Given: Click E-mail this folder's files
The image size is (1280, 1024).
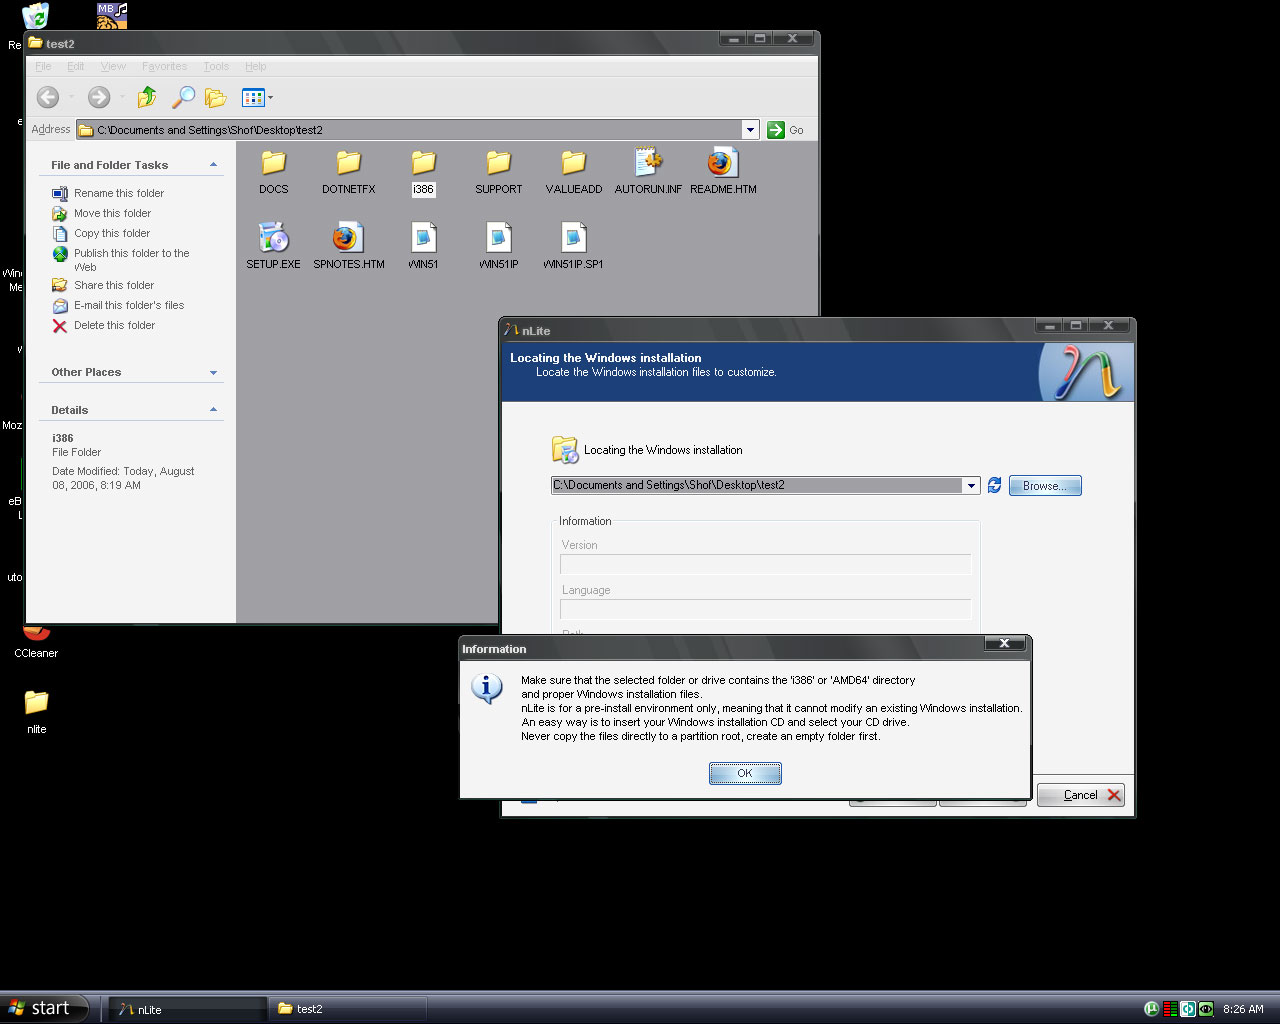Looking at the screenshot, I should [128, 305].
